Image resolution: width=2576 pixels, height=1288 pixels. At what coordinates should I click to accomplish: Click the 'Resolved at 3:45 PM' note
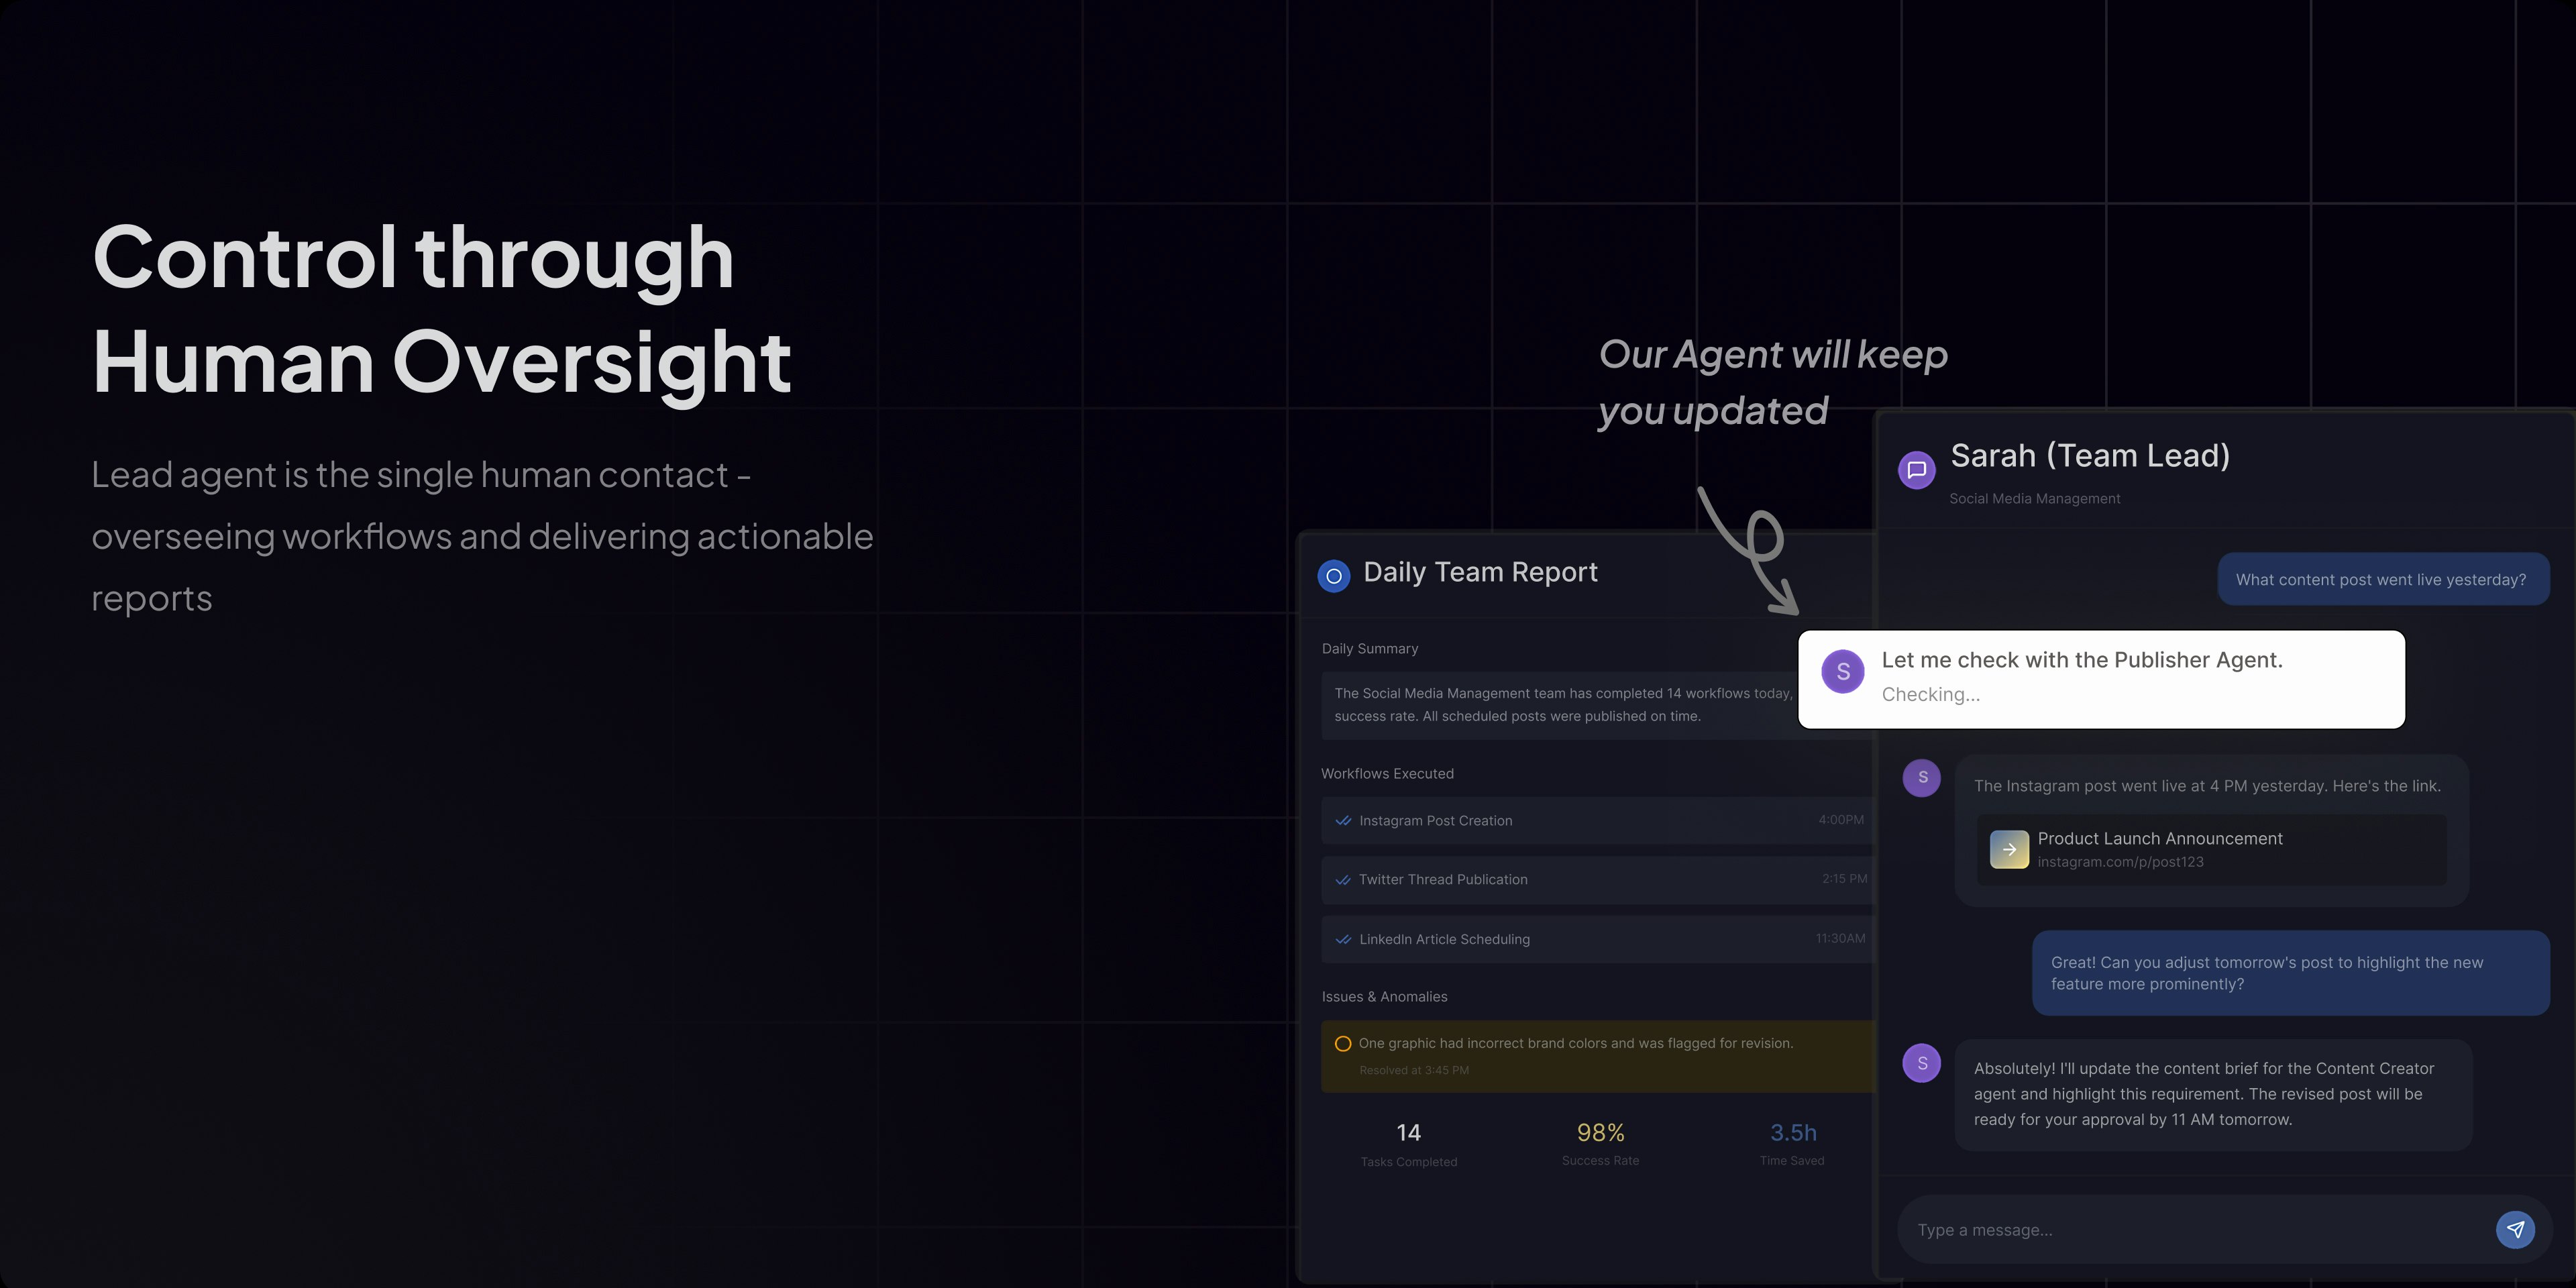point(1414,1071)
